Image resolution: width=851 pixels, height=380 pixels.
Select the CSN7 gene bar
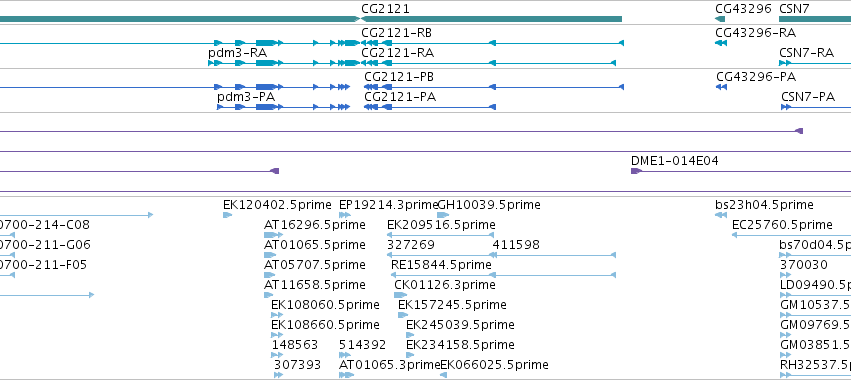tap(815, 19)
